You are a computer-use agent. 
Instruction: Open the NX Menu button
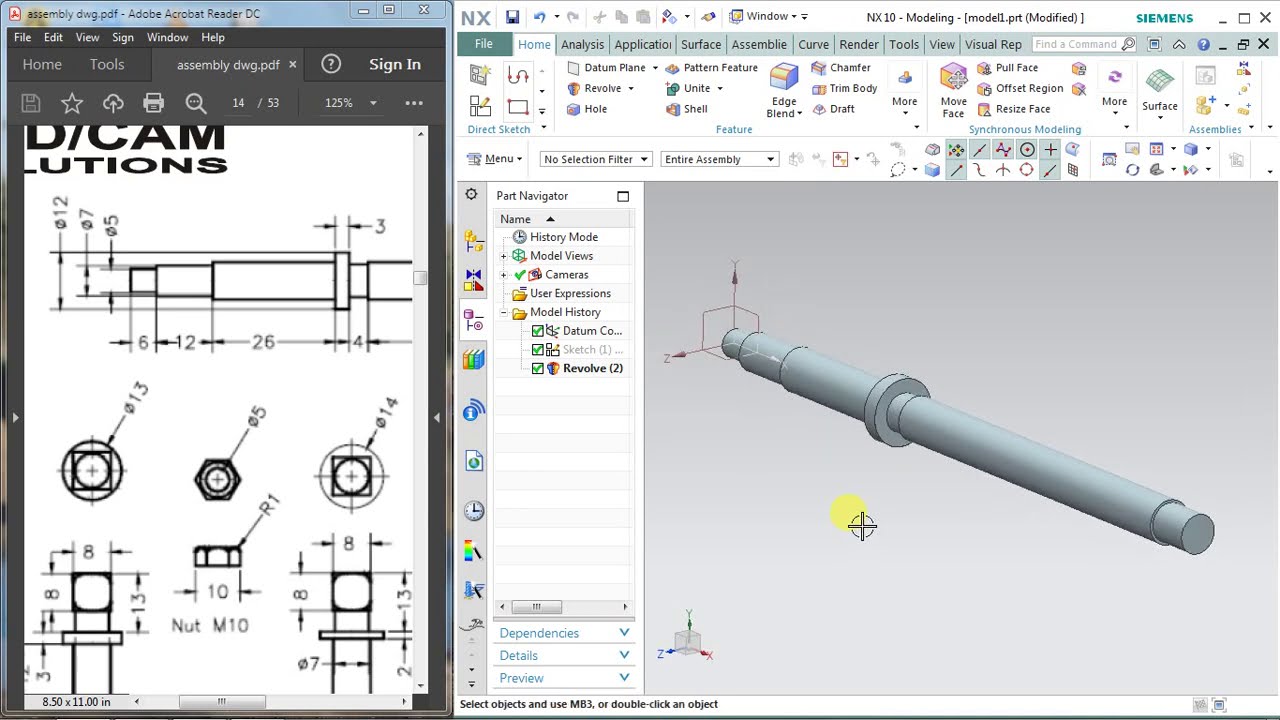point(495,159)
